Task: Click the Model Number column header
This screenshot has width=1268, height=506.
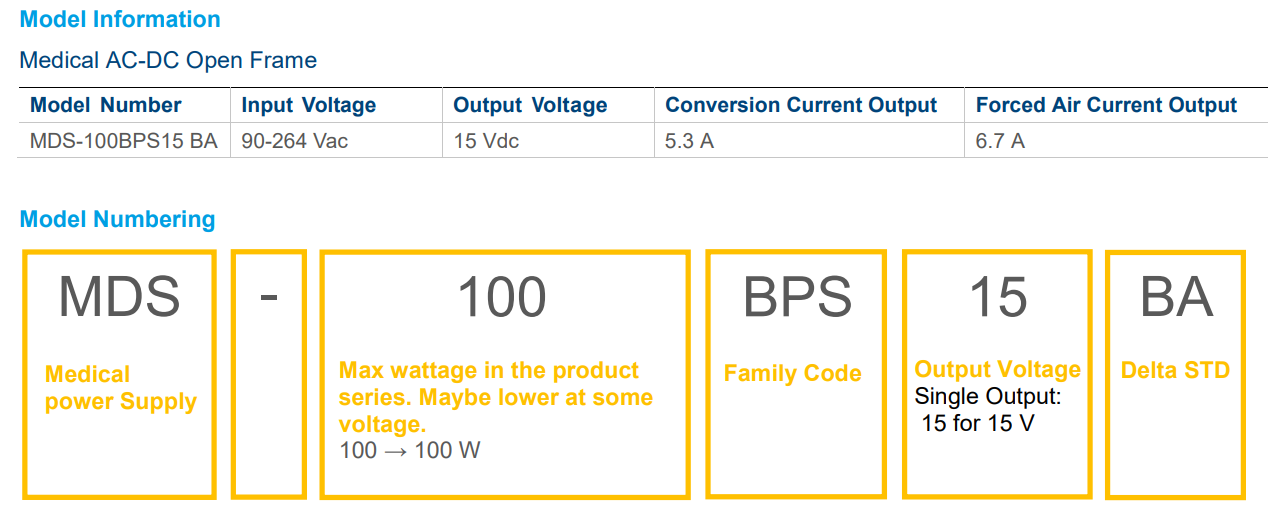Action: coord(106,105)
